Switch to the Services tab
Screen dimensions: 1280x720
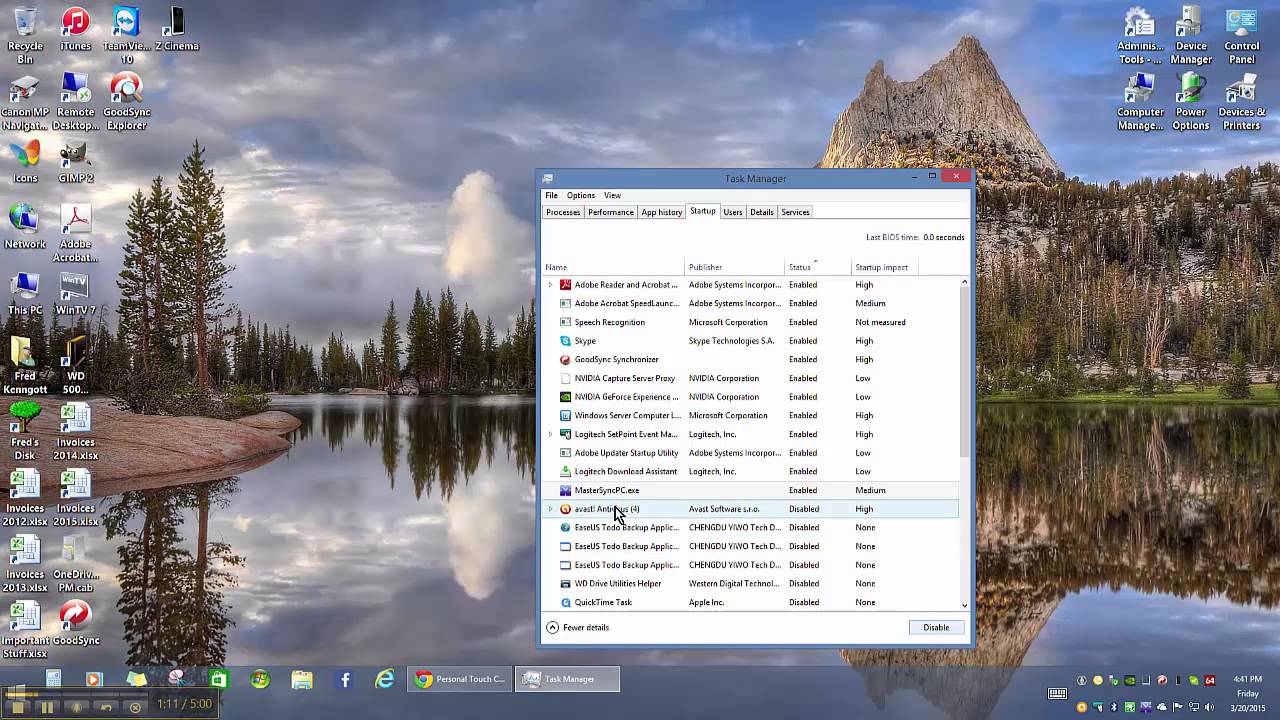pos(796,212)
